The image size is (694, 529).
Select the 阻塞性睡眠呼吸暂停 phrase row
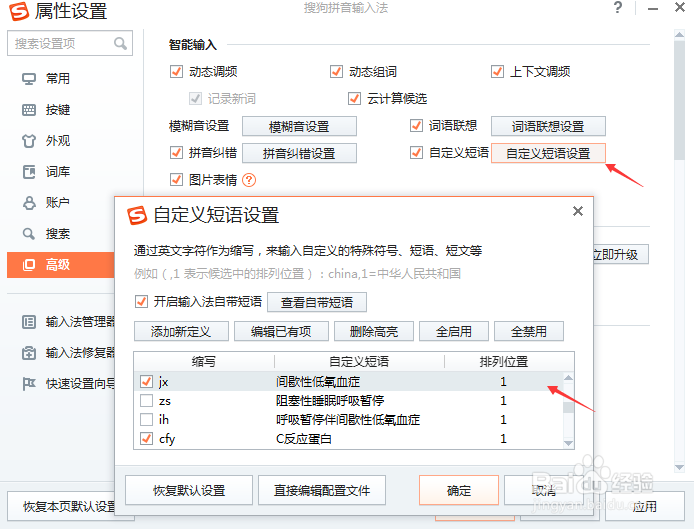click(x=348, y=401)
